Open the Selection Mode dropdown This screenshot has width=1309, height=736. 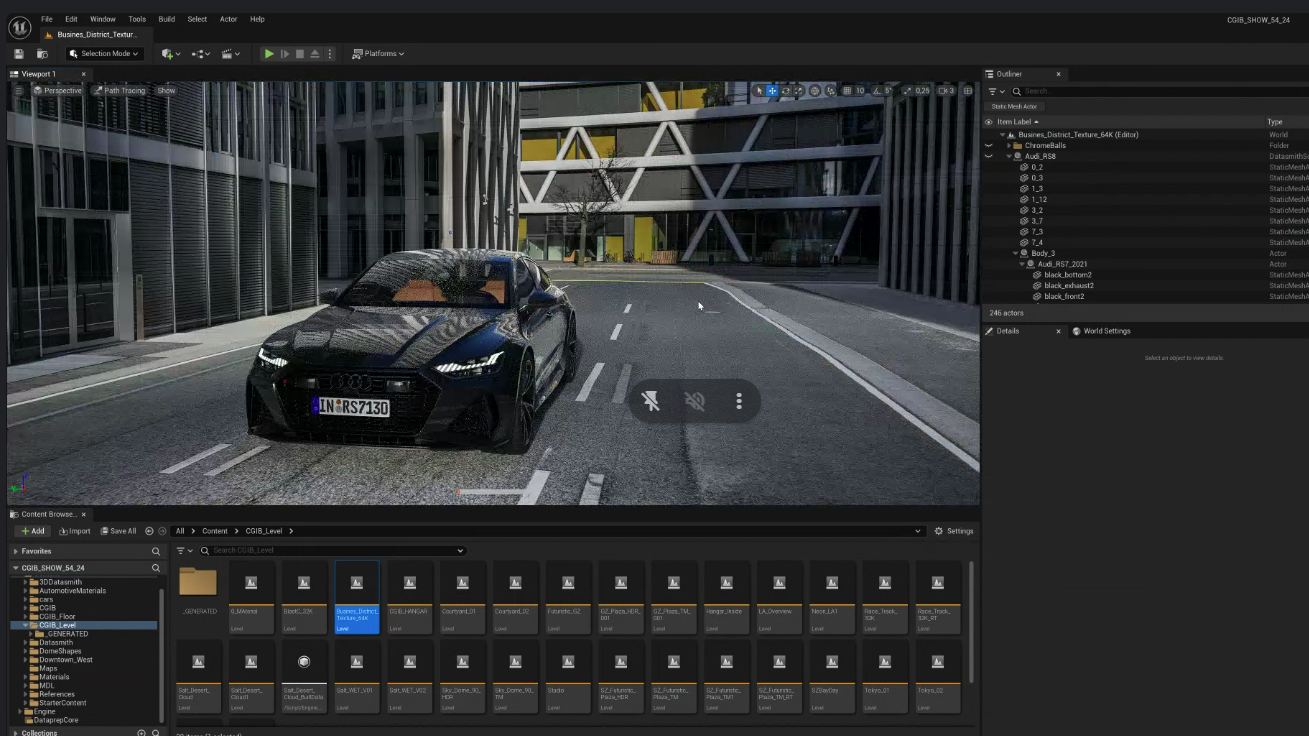pyautogui.click(x=104, y=54)
